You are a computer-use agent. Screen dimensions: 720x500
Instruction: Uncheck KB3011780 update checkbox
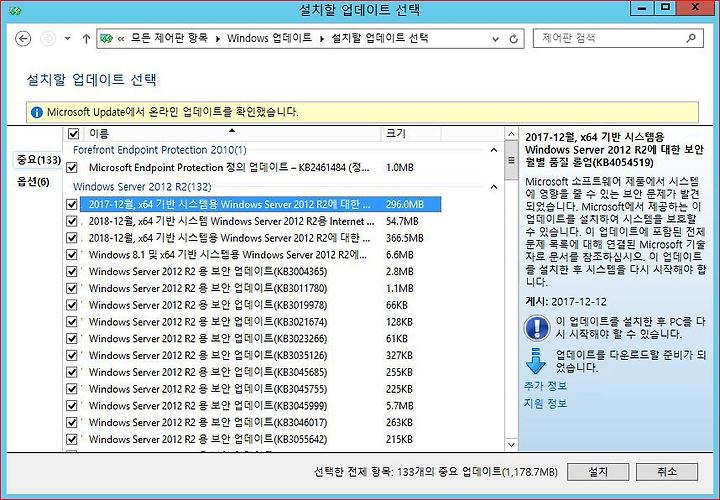[x=72, y=288]
